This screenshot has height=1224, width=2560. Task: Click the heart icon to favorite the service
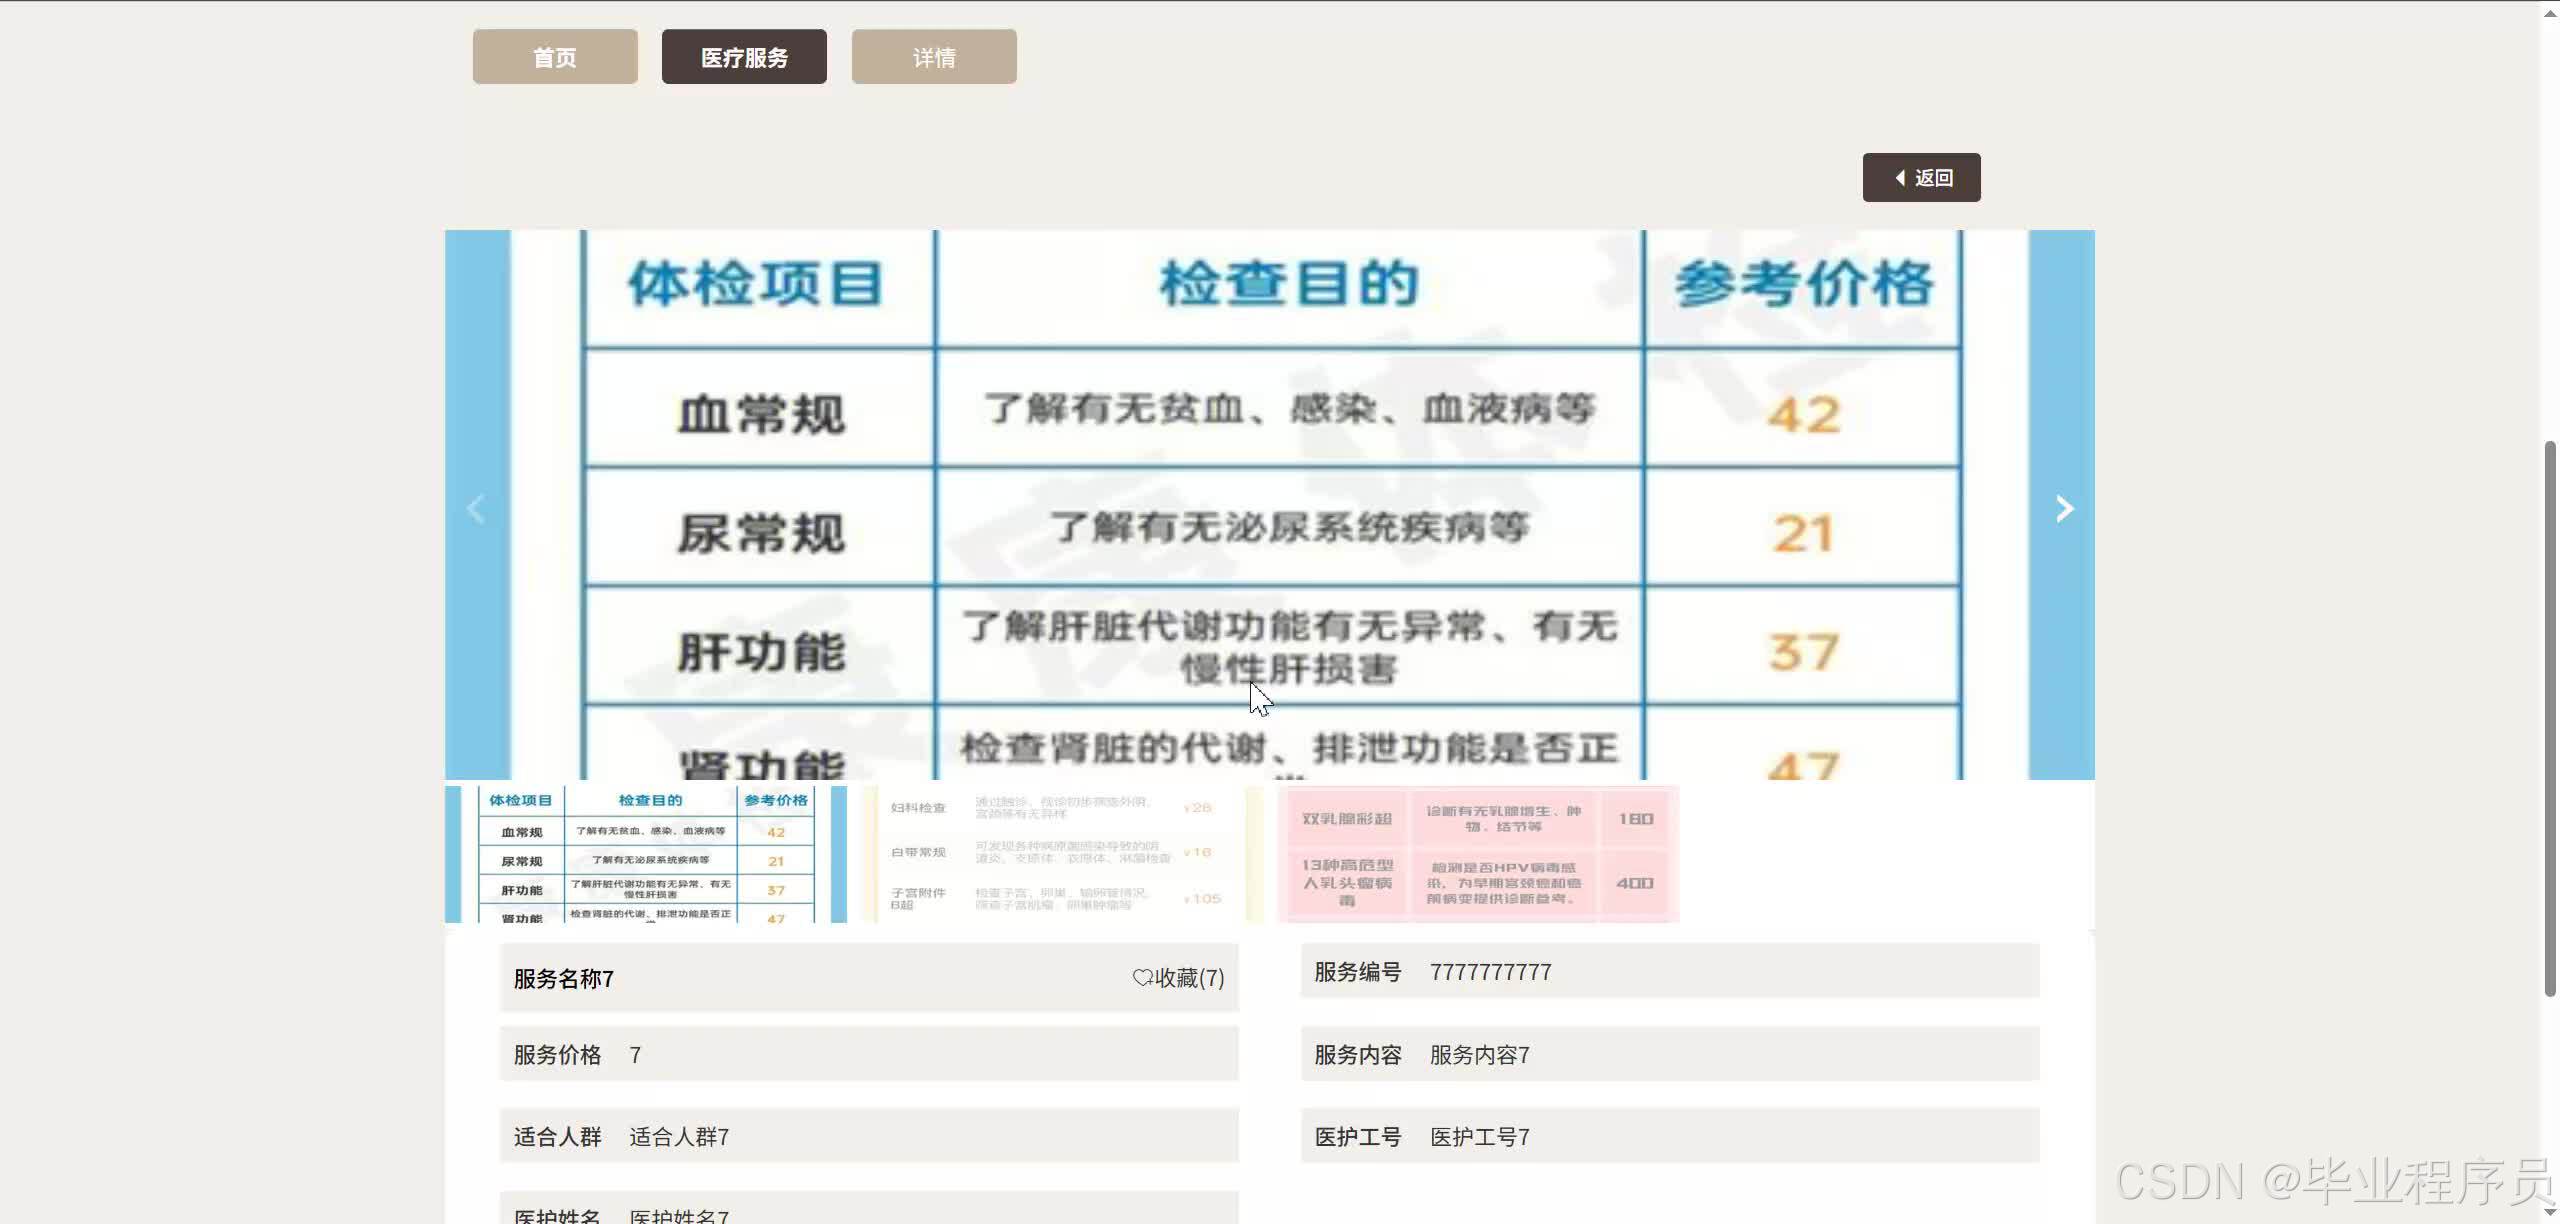pos(1143,978)
